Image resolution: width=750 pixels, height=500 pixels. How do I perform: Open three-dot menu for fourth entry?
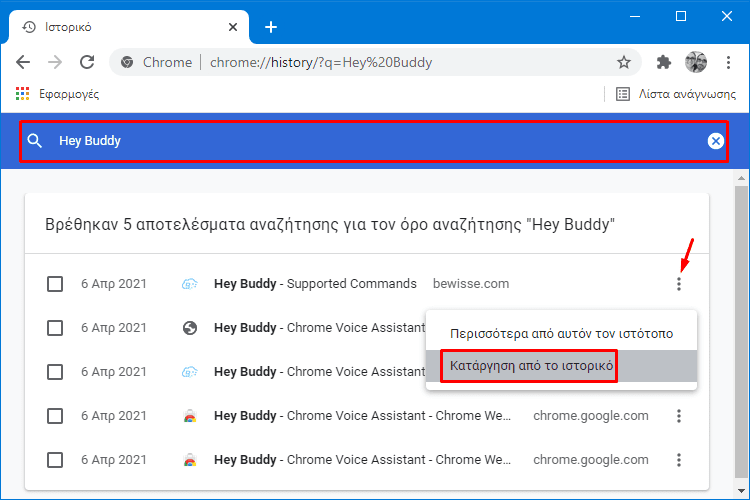coord(679,416)
